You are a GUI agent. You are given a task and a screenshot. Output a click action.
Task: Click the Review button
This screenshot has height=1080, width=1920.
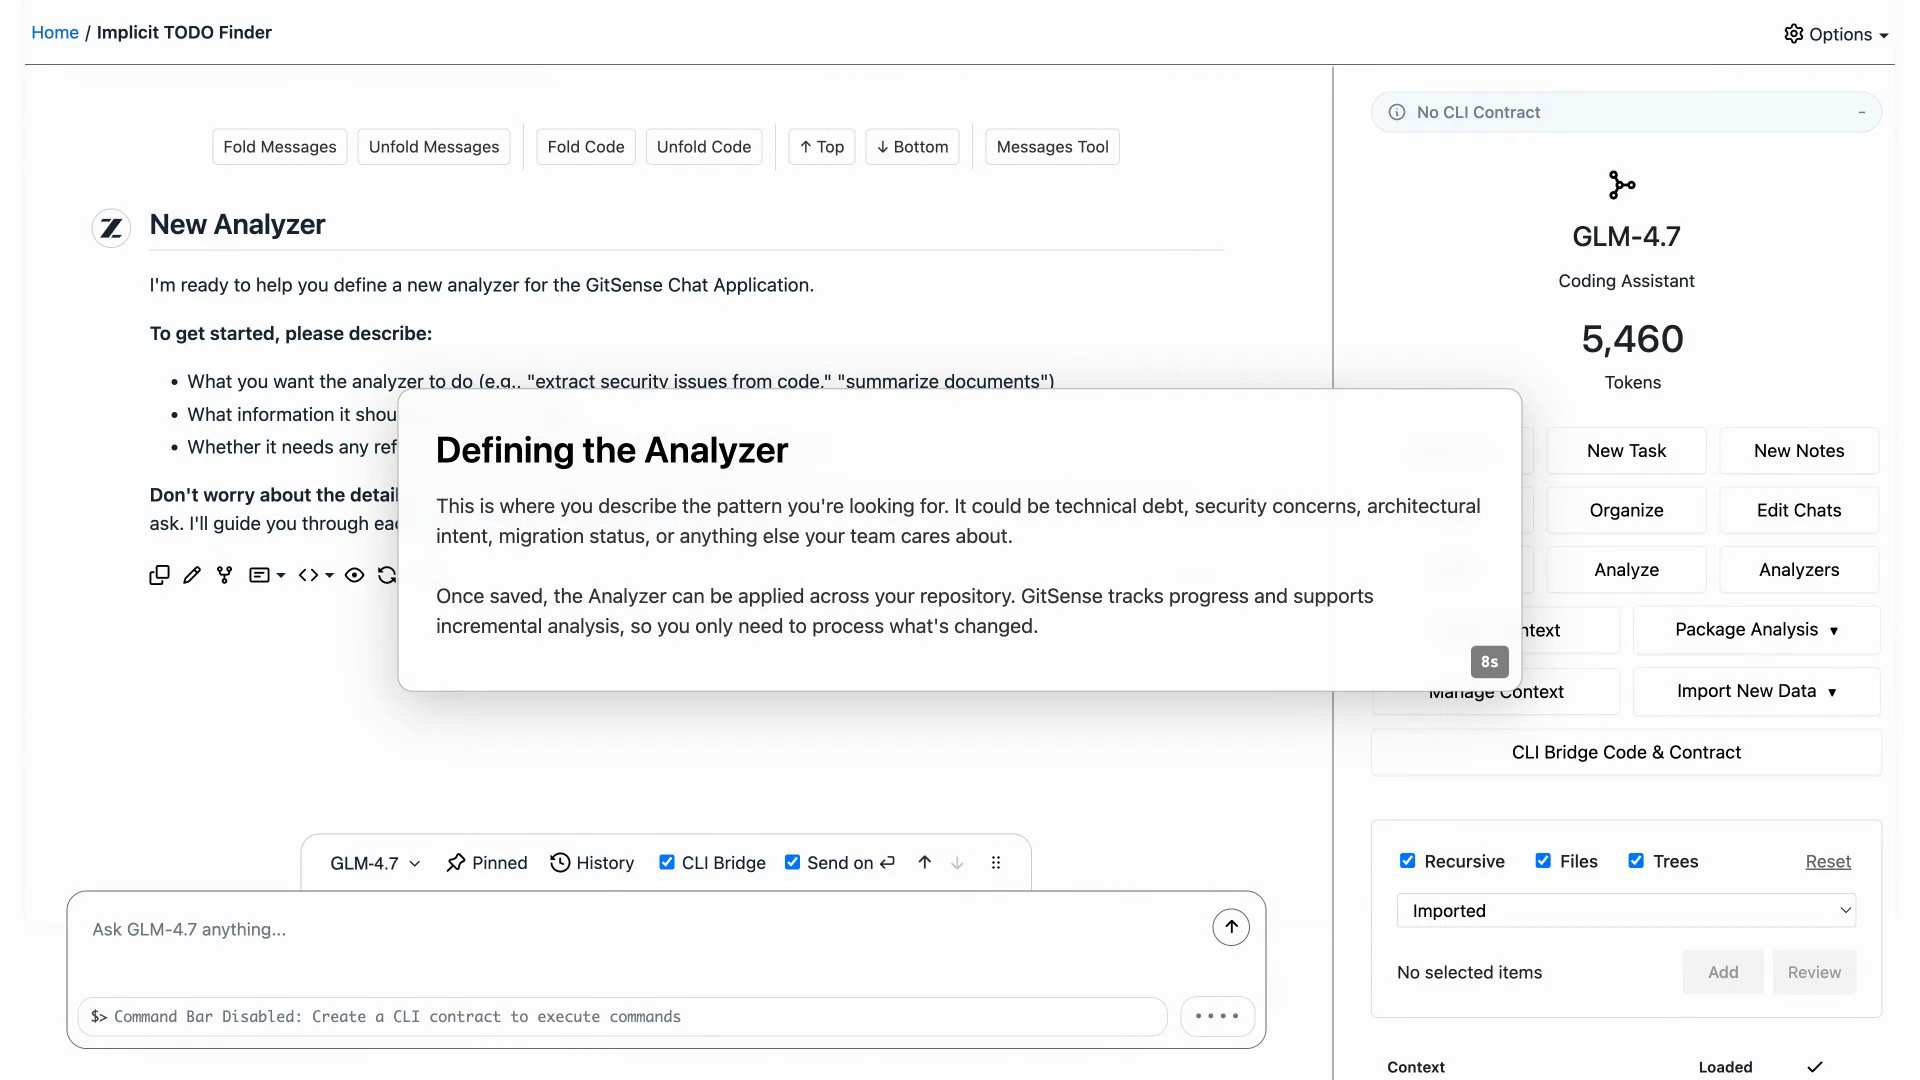(1814, 972)
